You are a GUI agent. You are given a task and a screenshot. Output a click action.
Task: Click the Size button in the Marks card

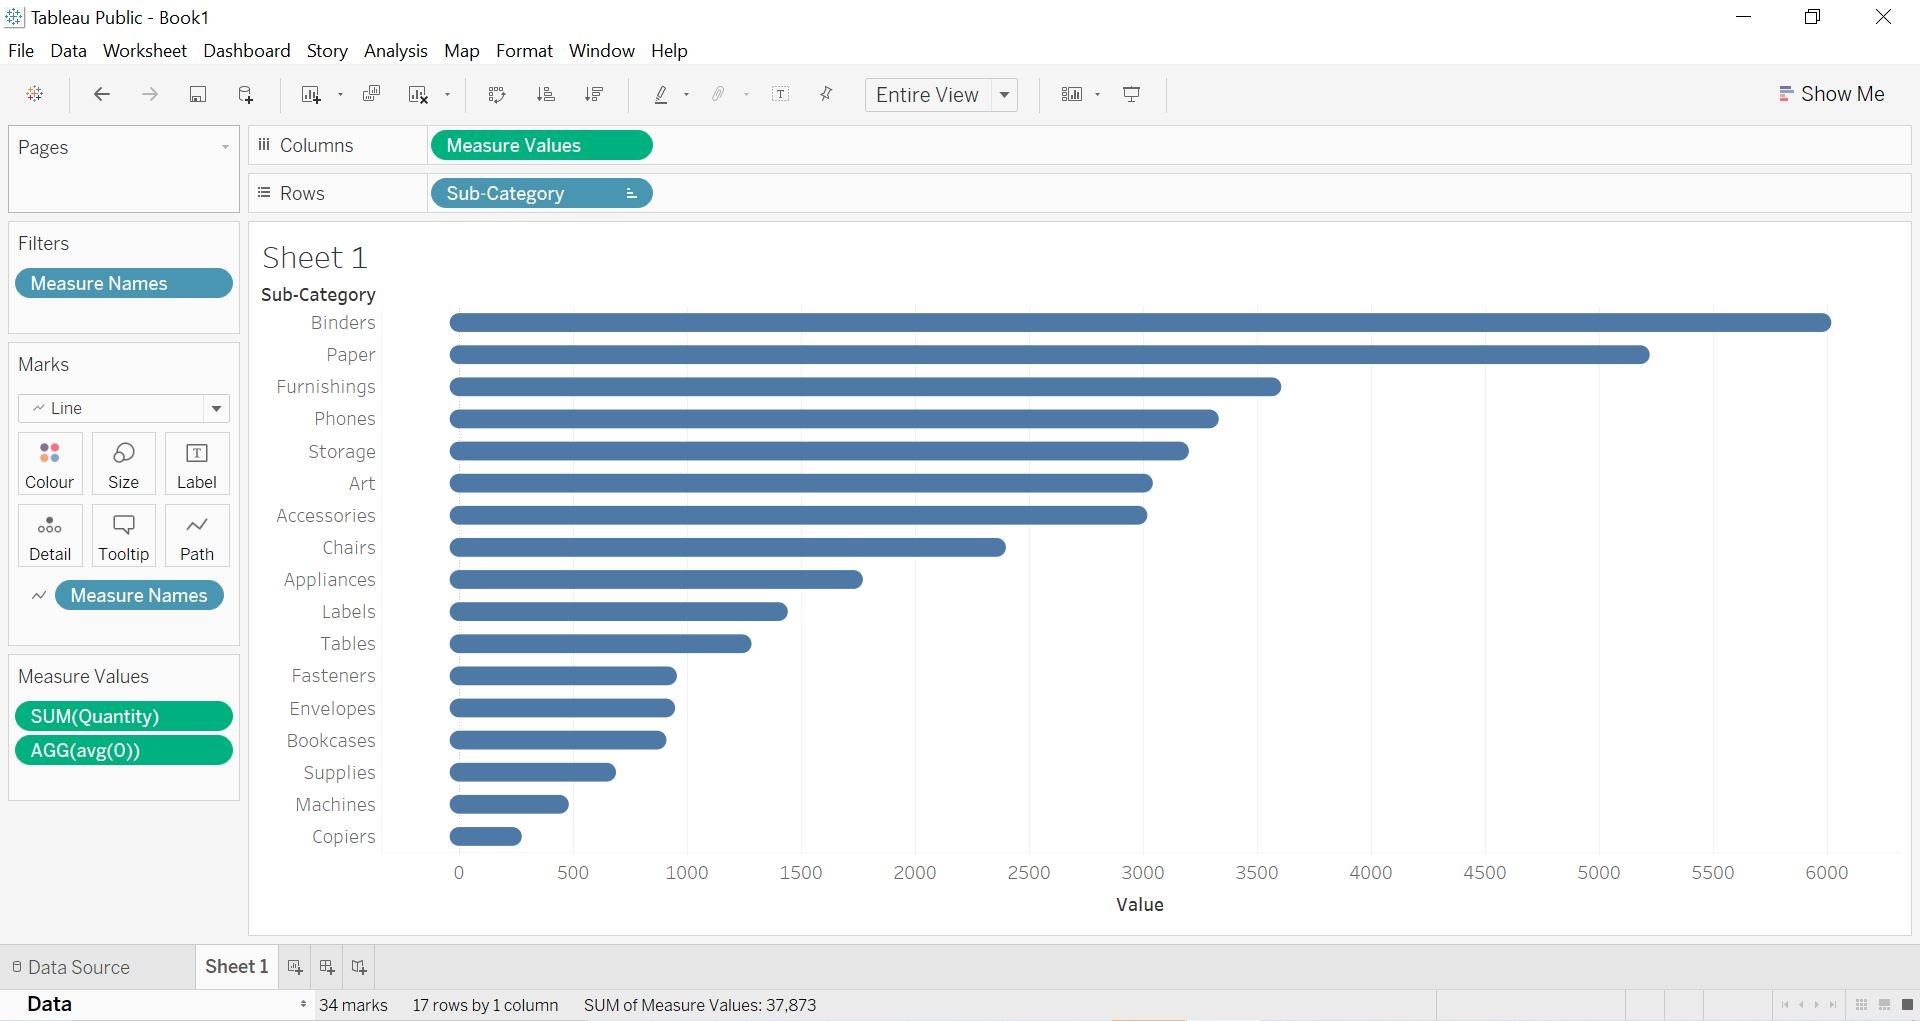coord(123,463)
